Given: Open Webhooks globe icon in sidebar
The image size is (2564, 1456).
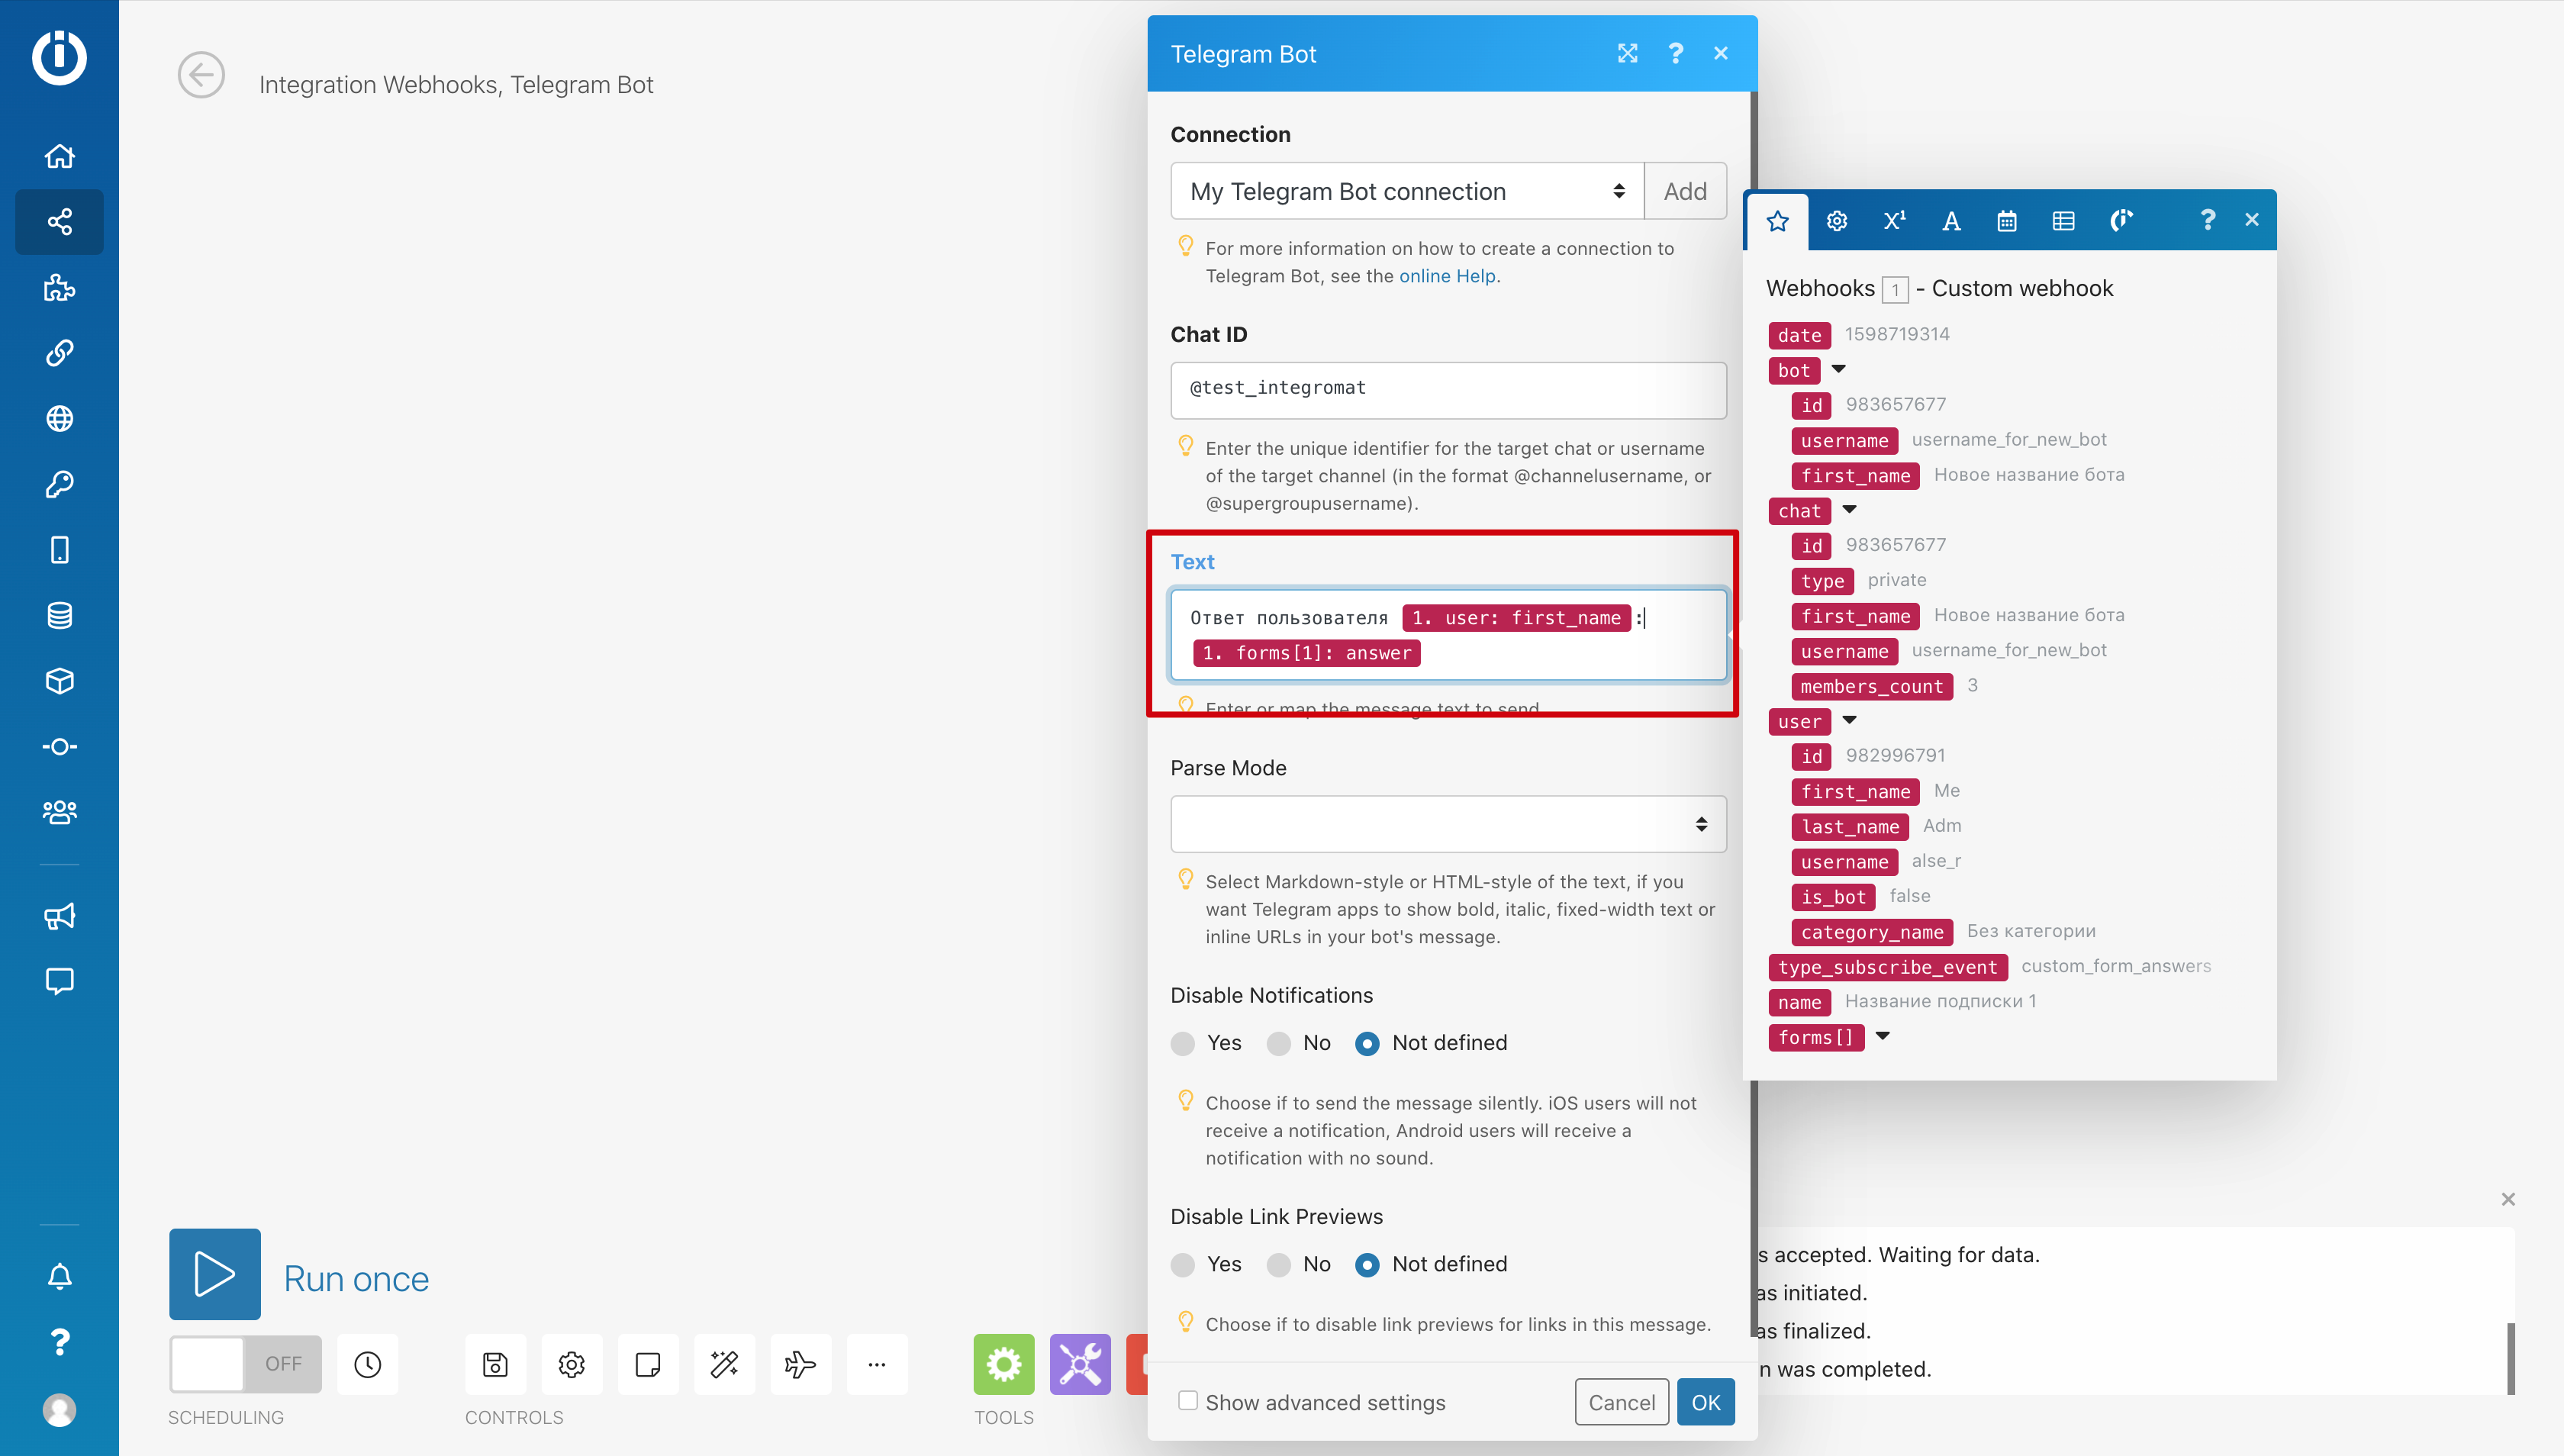Looking at the screenshot, I should [x=59, y=418].
